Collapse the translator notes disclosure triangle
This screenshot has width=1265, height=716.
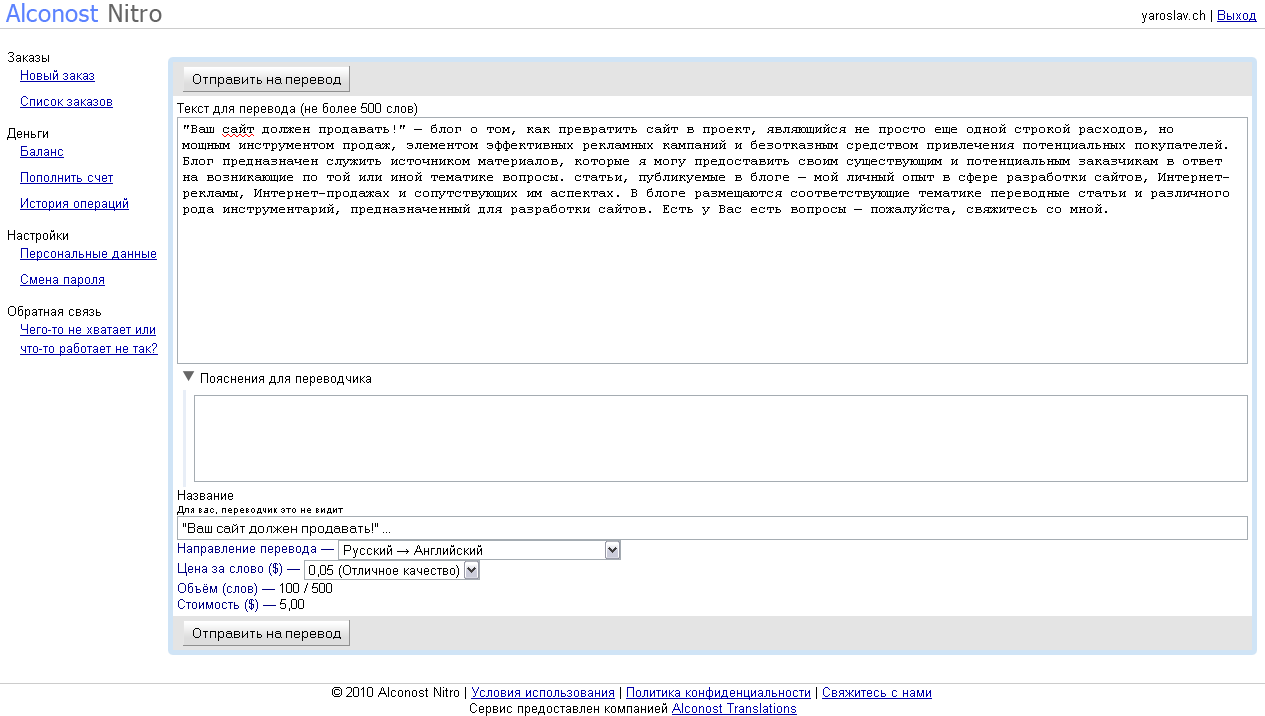pos(188,377)
